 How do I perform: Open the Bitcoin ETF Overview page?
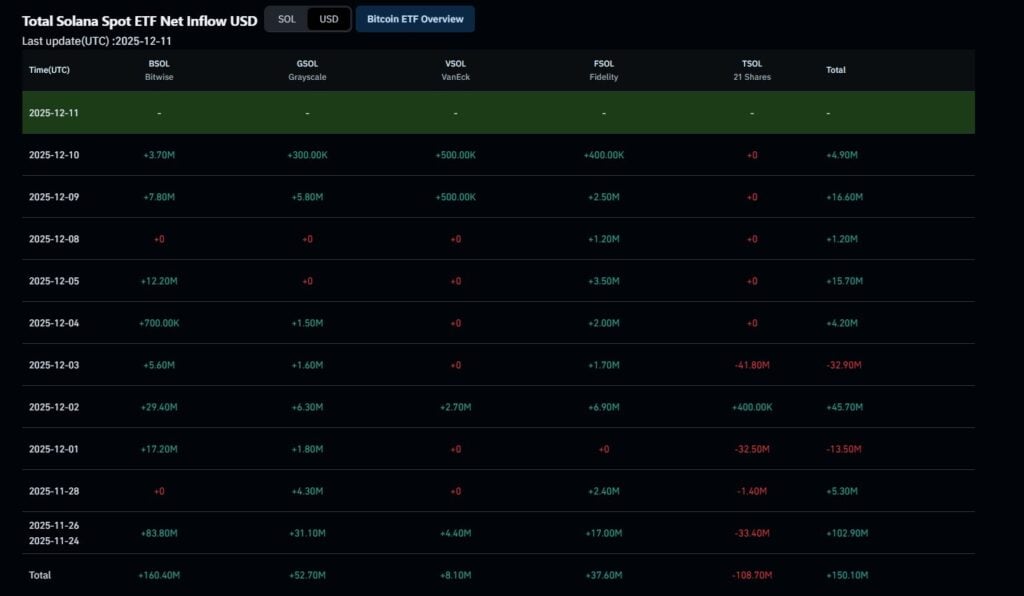point(415,18)
